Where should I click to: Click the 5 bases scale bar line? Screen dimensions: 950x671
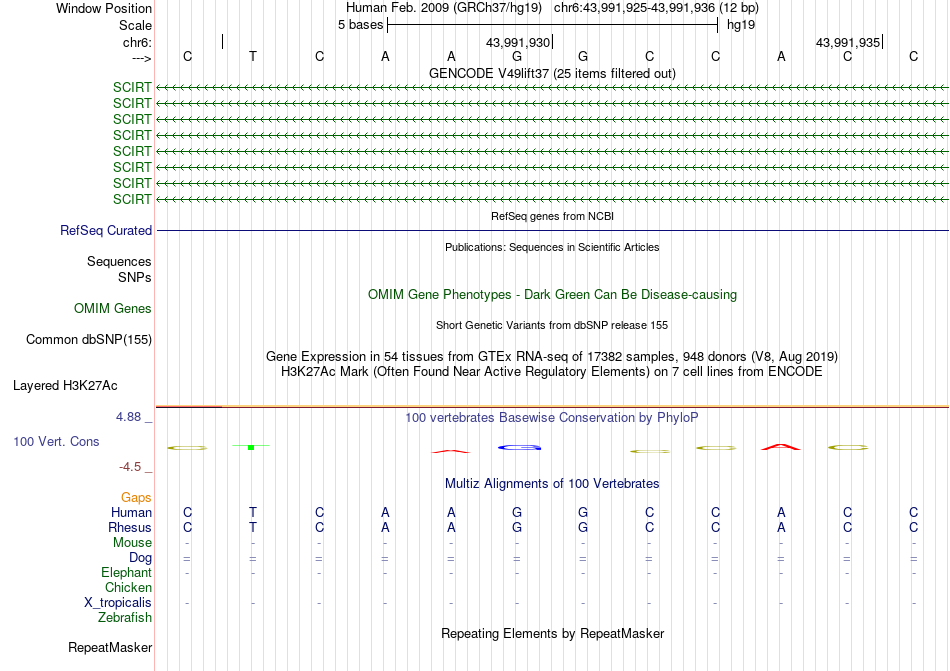[x=553, y=25]
